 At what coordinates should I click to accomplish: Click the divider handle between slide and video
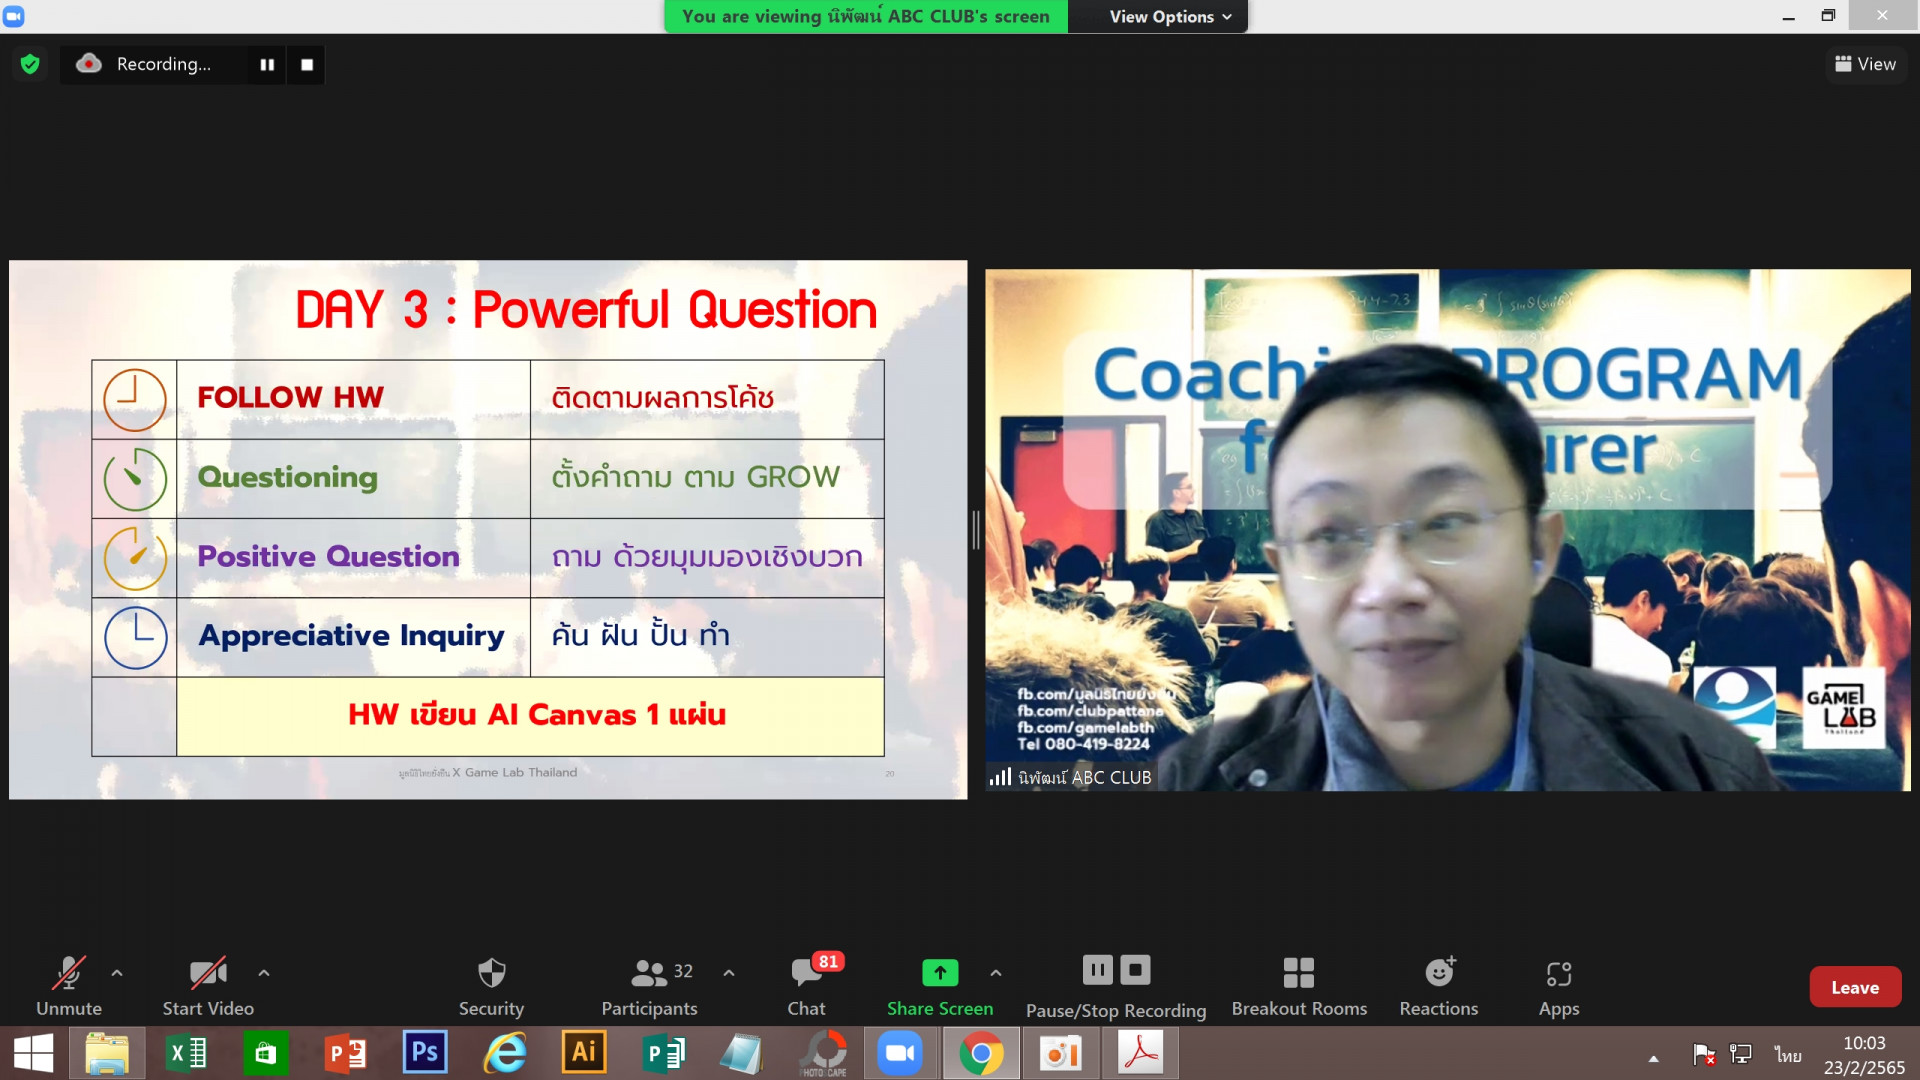[x=976, y=530]
